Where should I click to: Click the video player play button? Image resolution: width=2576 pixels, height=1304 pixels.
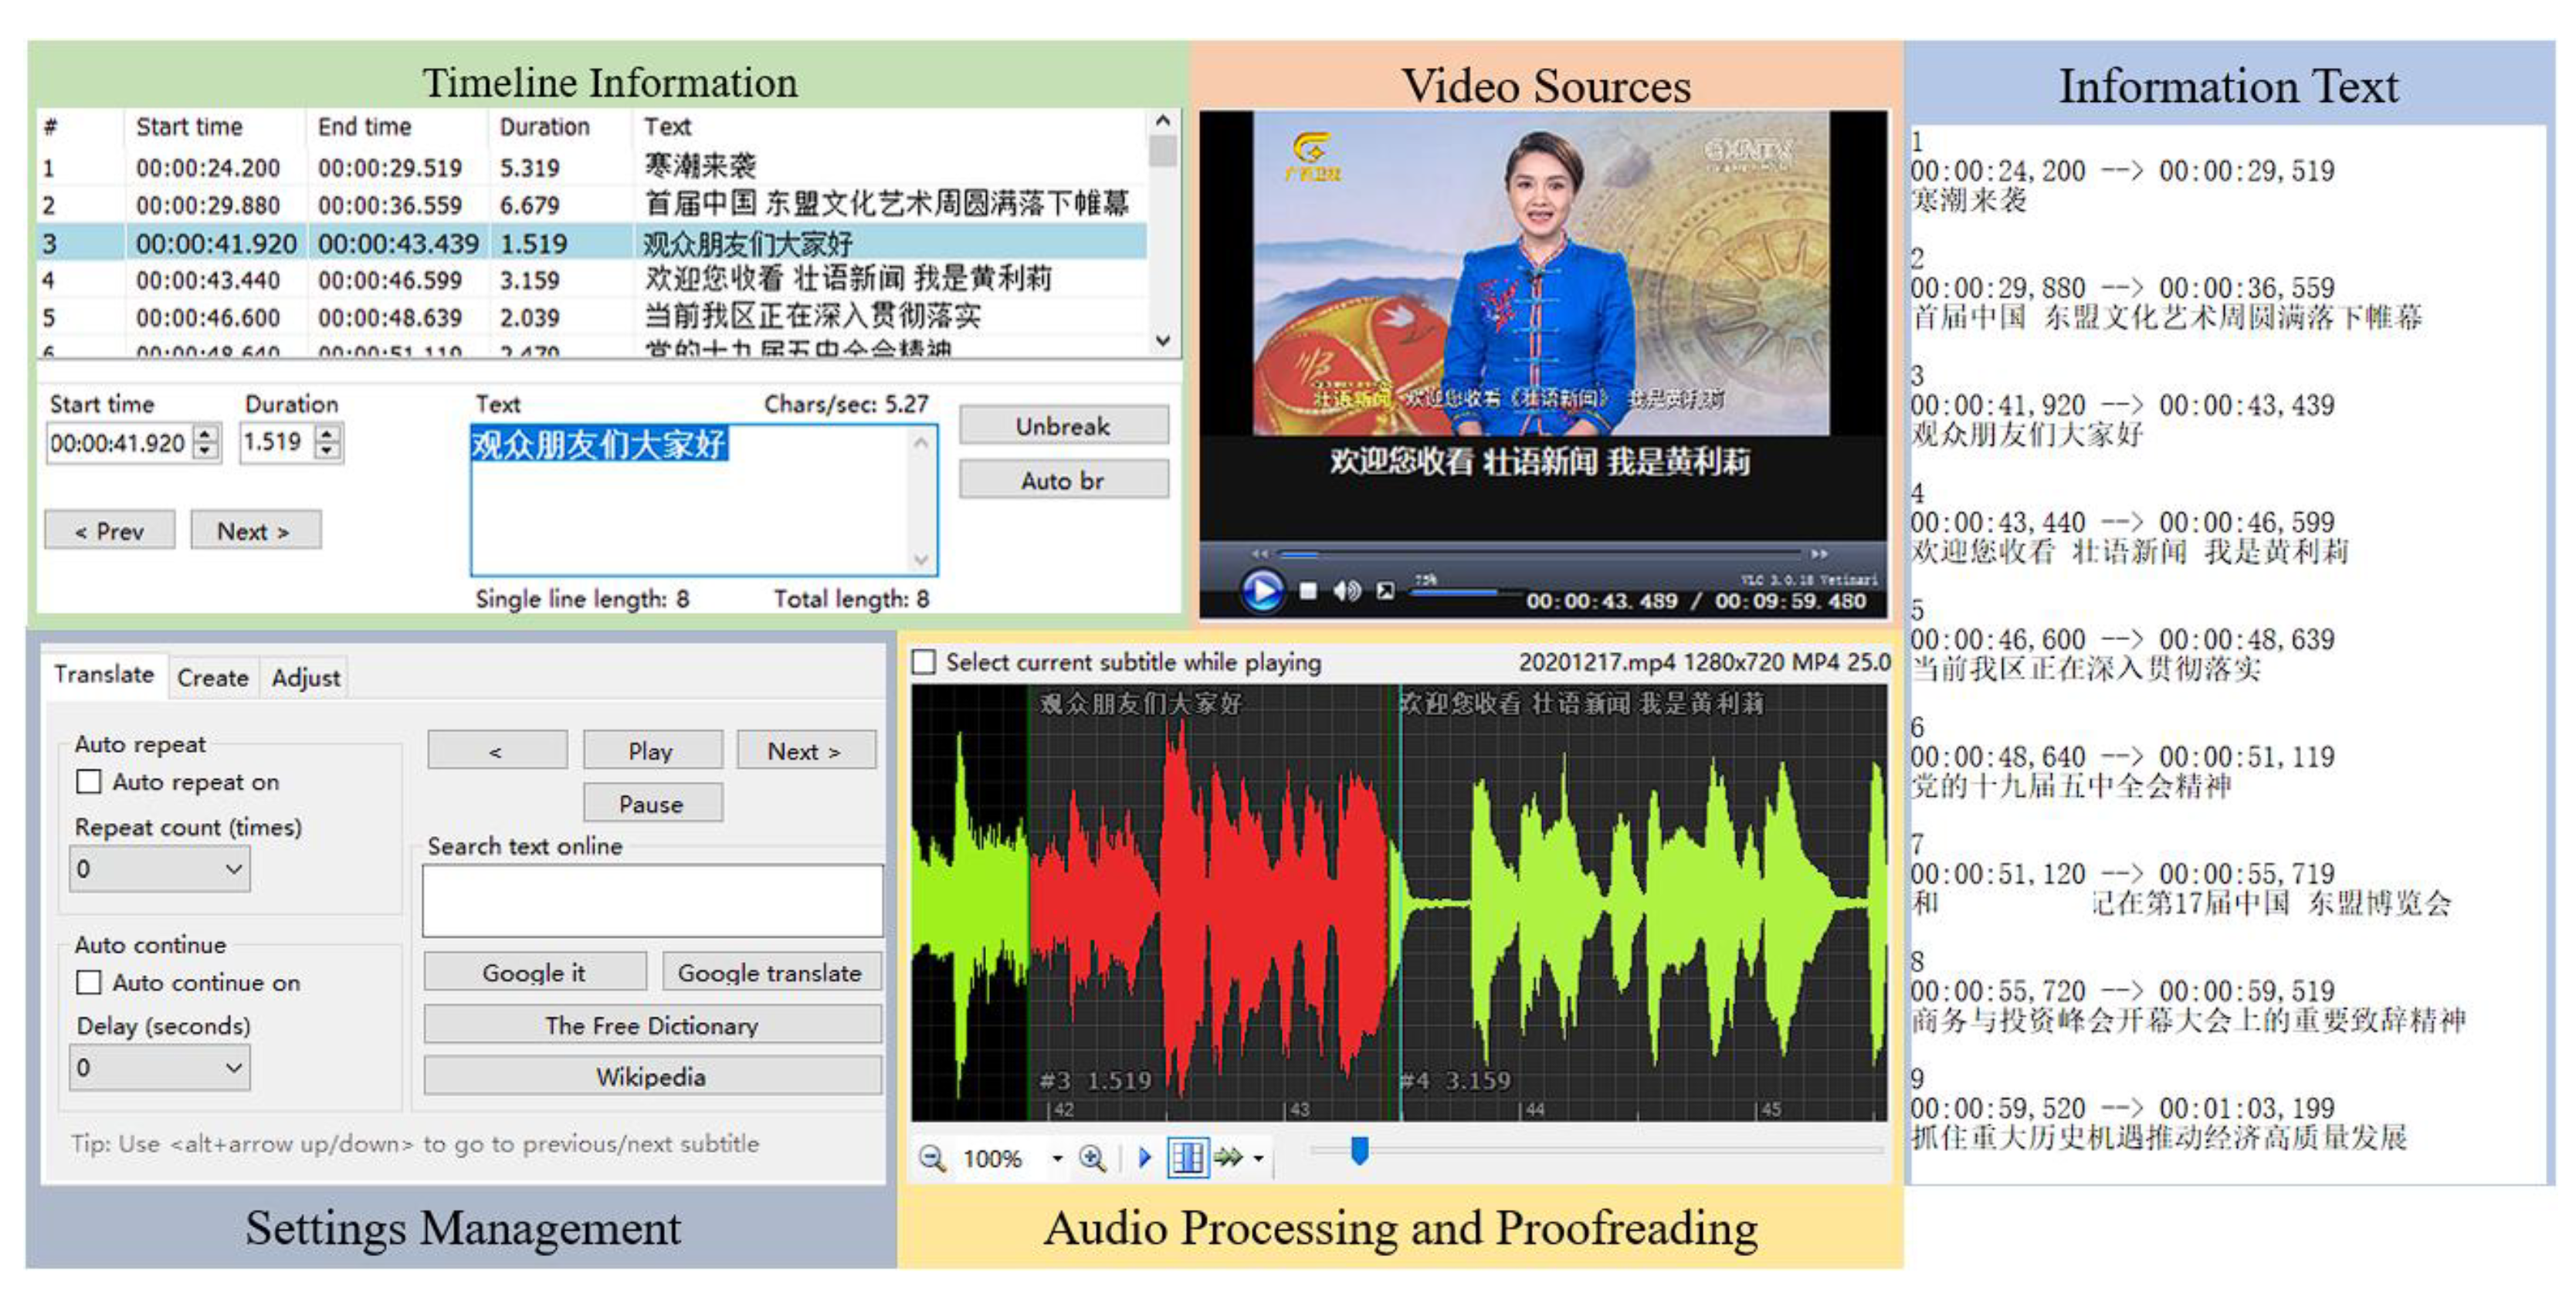[1262, 590]
